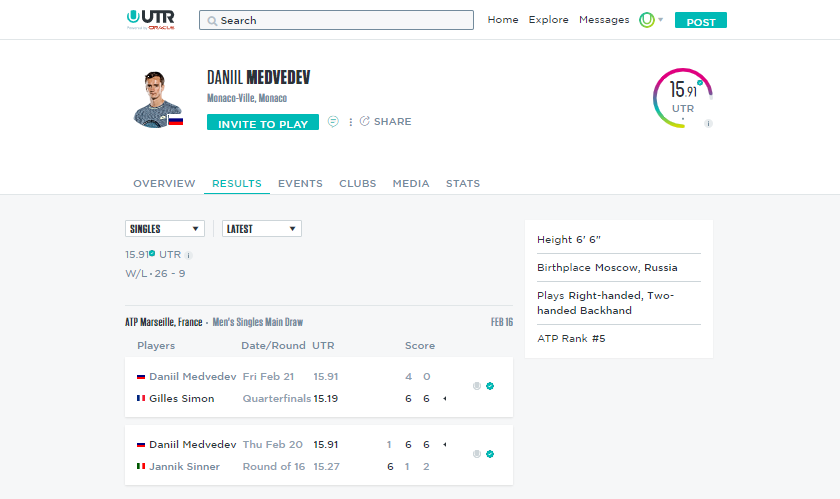Click into the Search field
The width and height of the screenshot is (840, 499).
(336, 20)
